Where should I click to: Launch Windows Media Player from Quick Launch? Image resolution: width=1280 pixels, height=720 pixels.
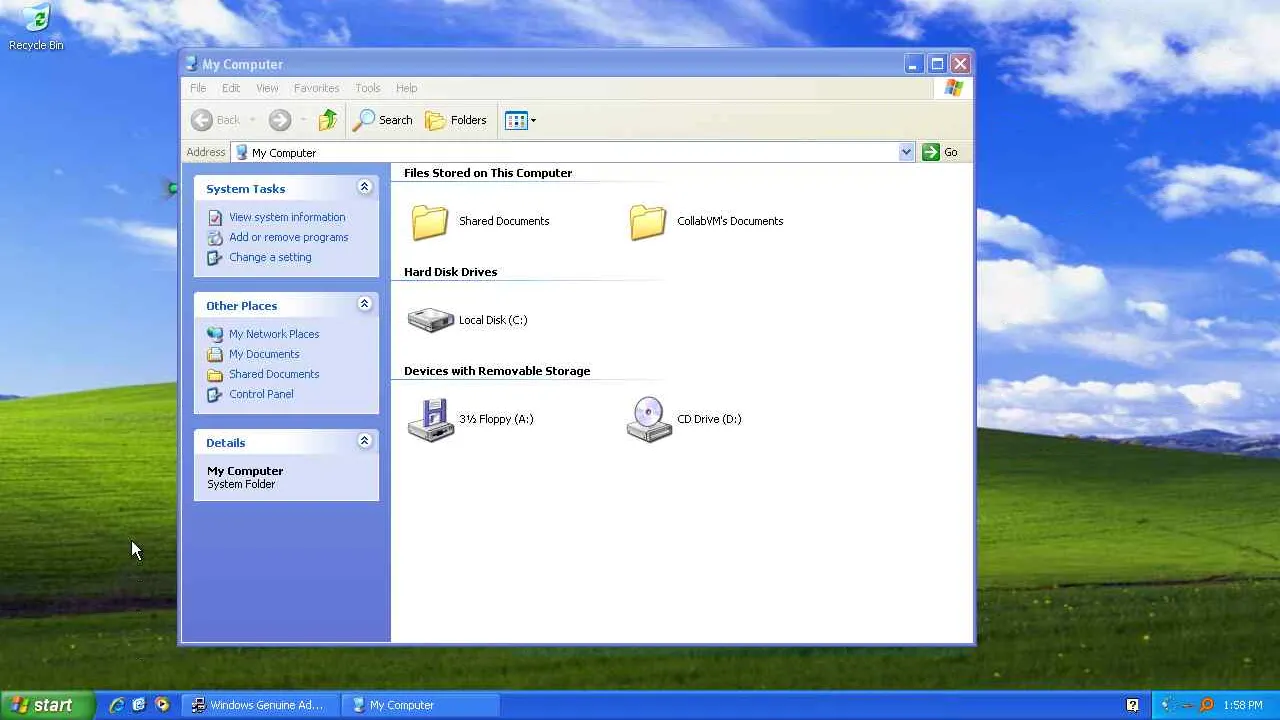[162, 705]
